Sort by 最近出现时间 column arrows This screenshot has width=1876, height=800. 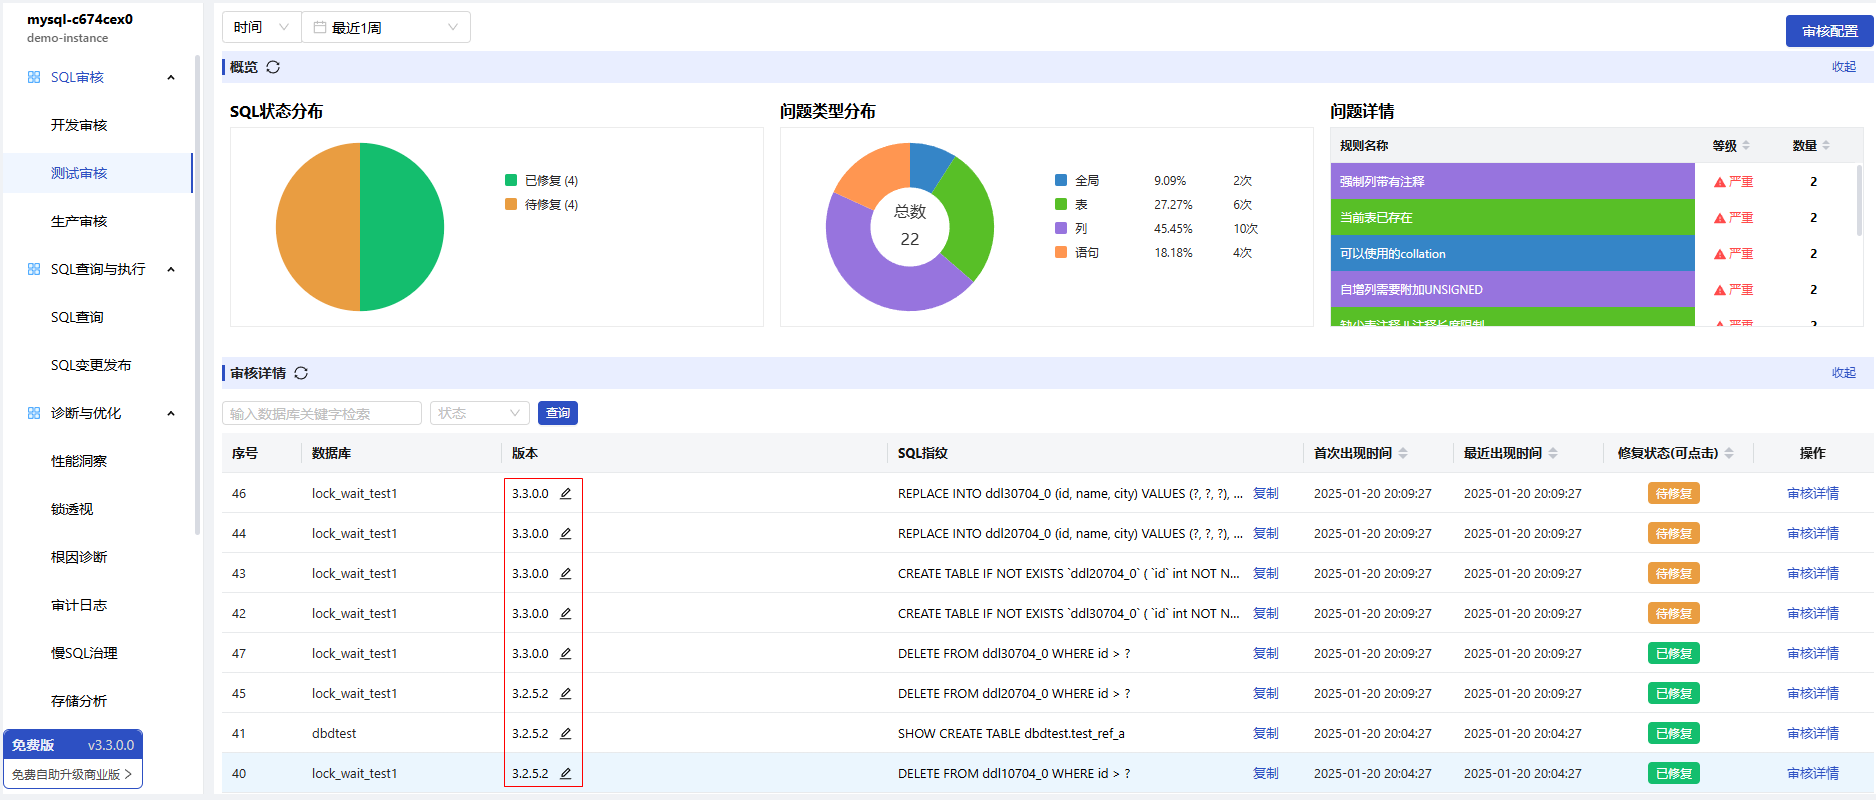click(1553, 453)
